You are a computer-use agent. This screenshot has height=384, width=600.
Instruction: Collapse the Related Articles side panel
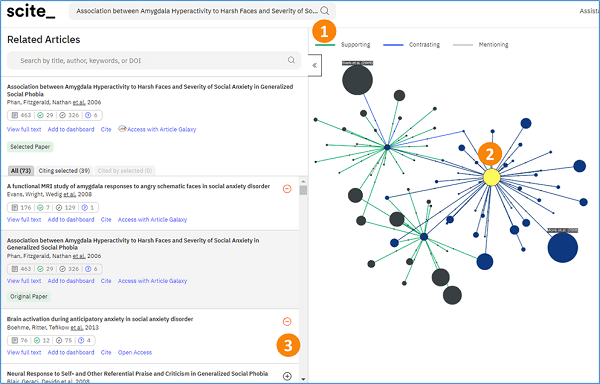click(x=315, y=65)
